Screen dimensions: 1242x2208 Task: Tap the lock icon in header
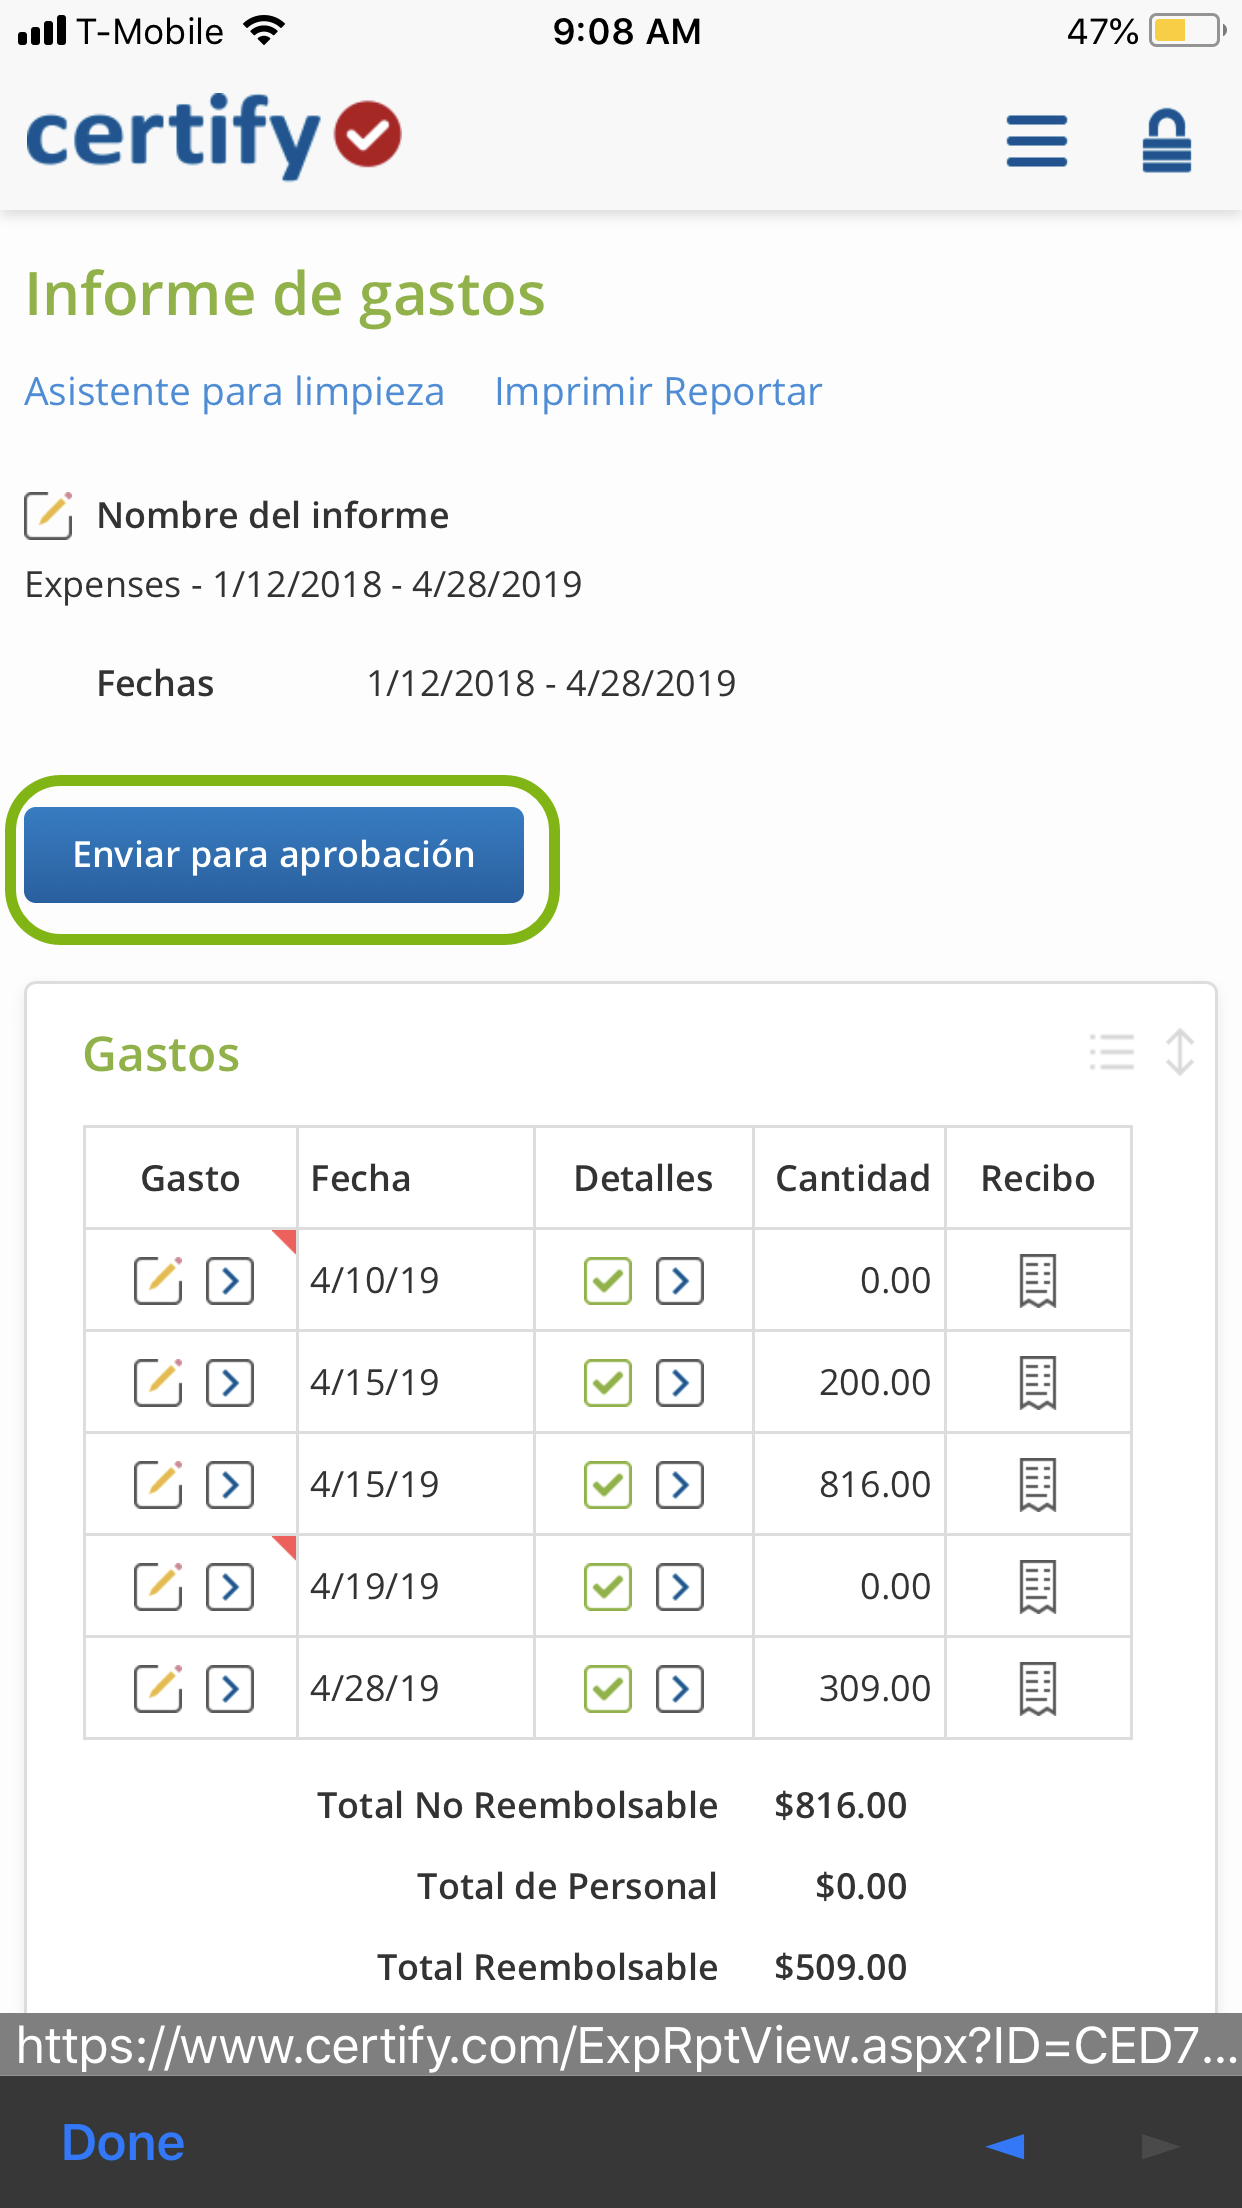(x=1166, y=140)
